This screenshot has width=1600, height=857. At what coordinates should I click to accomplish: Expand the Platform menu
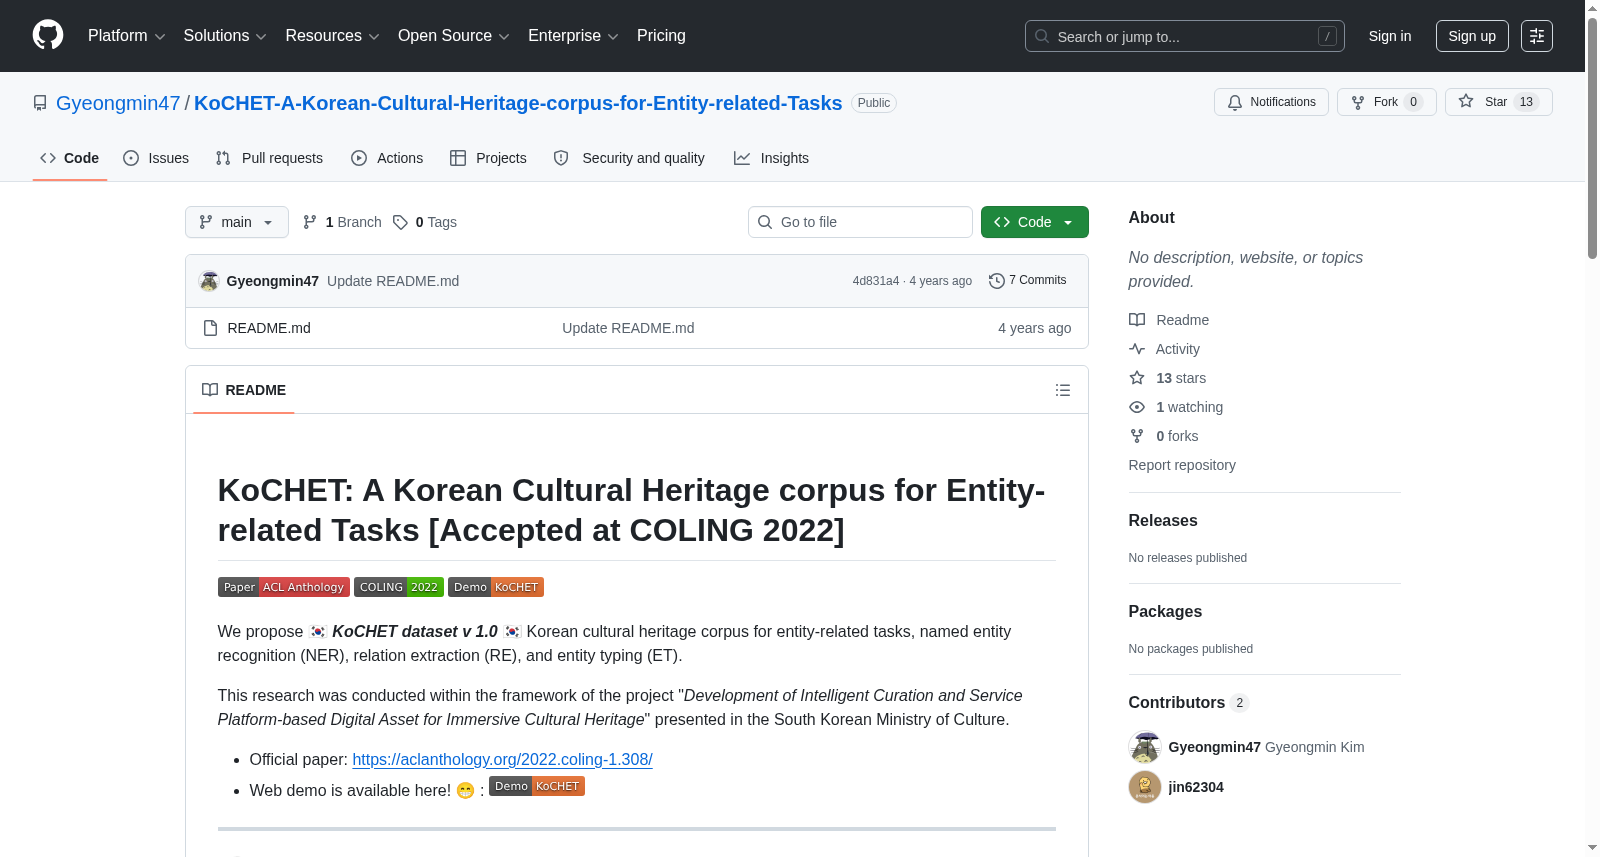[x=127, y=36]
